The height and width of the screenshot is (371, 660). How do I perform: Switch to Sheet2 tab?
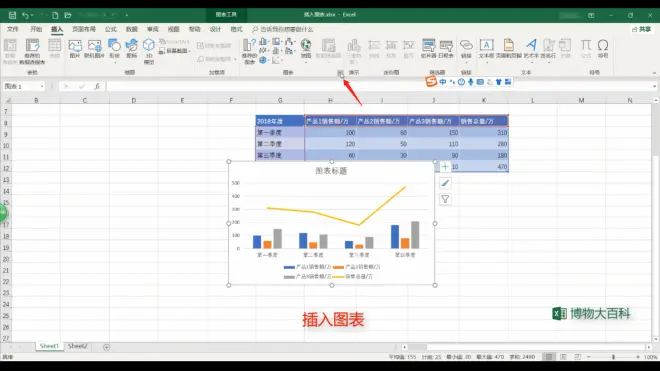coord(77,346)
